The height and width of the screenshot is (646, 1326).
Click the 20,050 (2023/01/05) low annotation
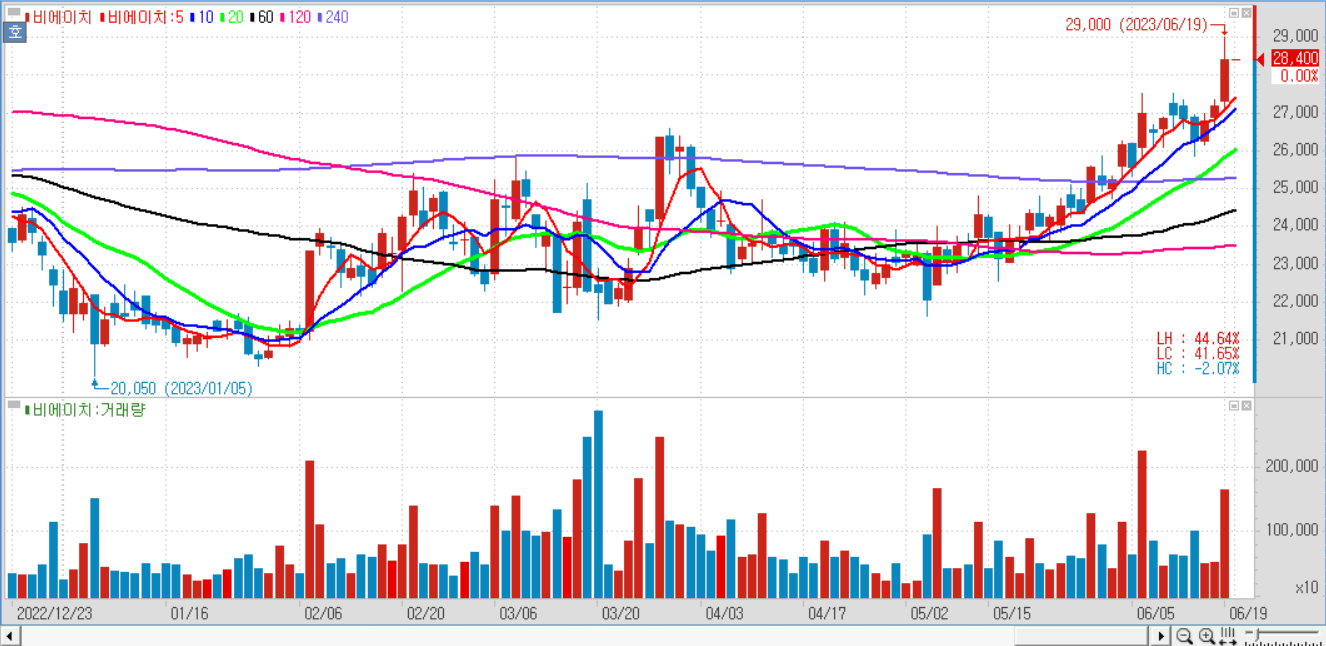coord(182,388)
